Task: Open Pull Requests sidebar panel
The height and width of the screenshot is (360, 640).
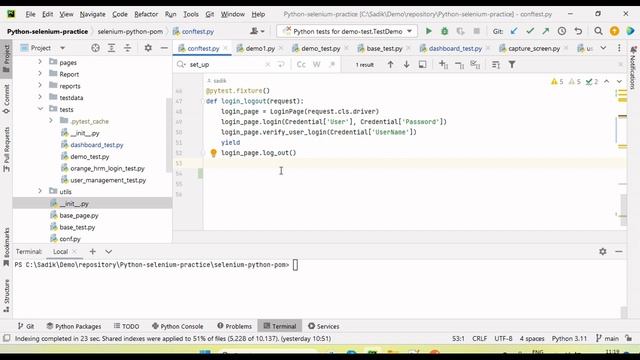Action: coord(6,149)
